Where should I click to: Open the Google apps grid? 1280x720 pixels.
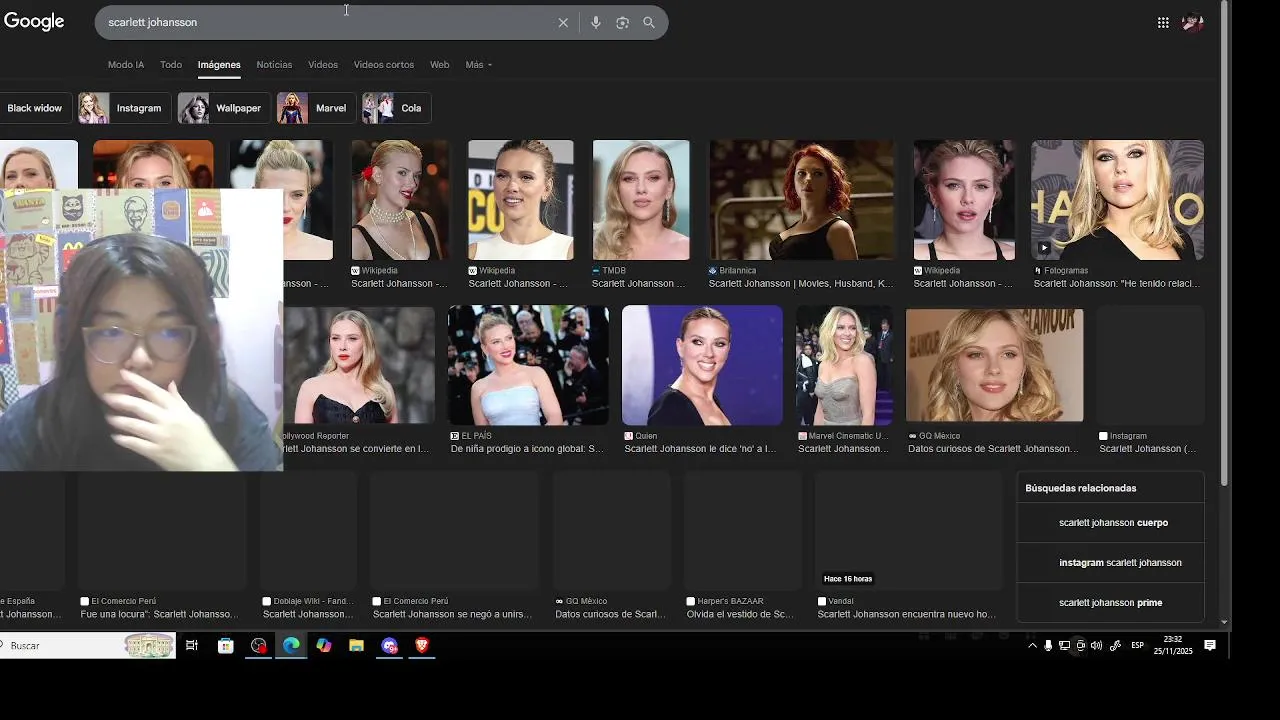[1163, 22]
